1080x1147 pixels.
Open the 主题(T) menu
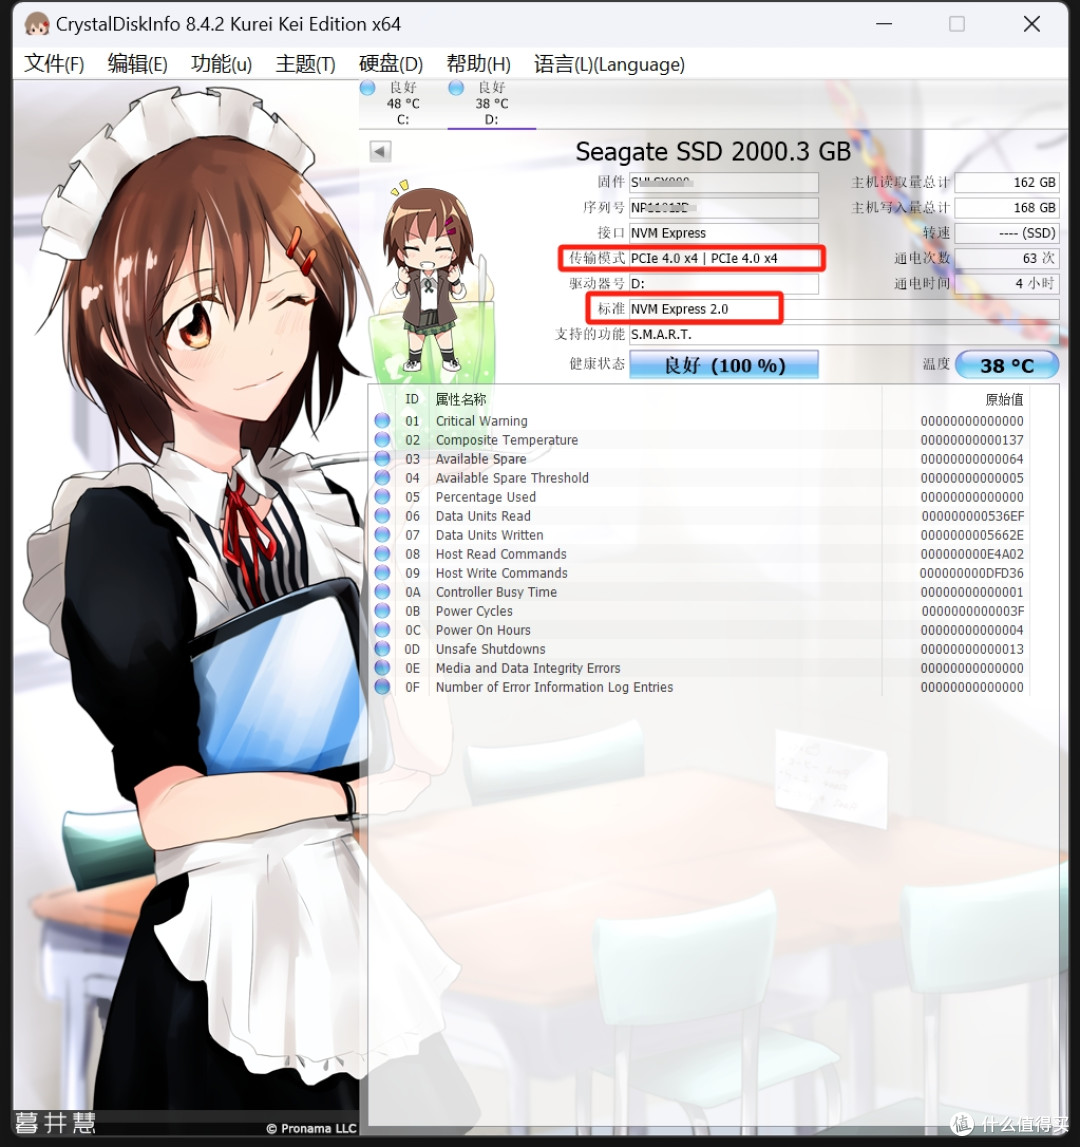(305, 64)
